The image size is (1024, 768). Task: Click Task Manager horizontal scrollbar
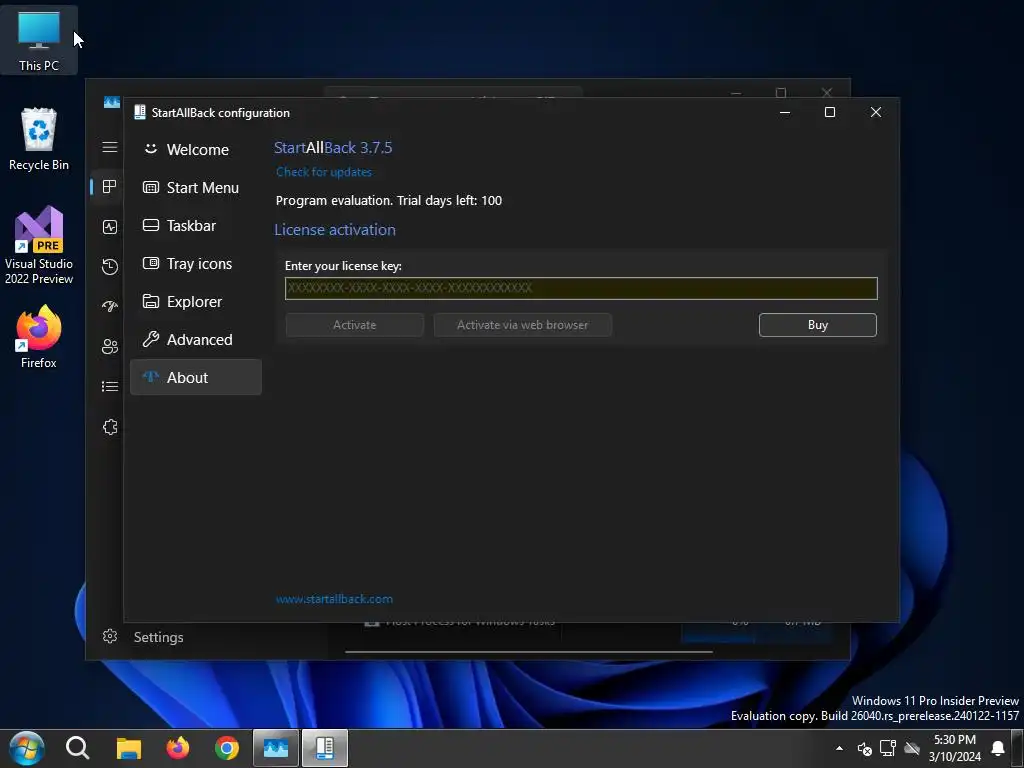(529, 652)
